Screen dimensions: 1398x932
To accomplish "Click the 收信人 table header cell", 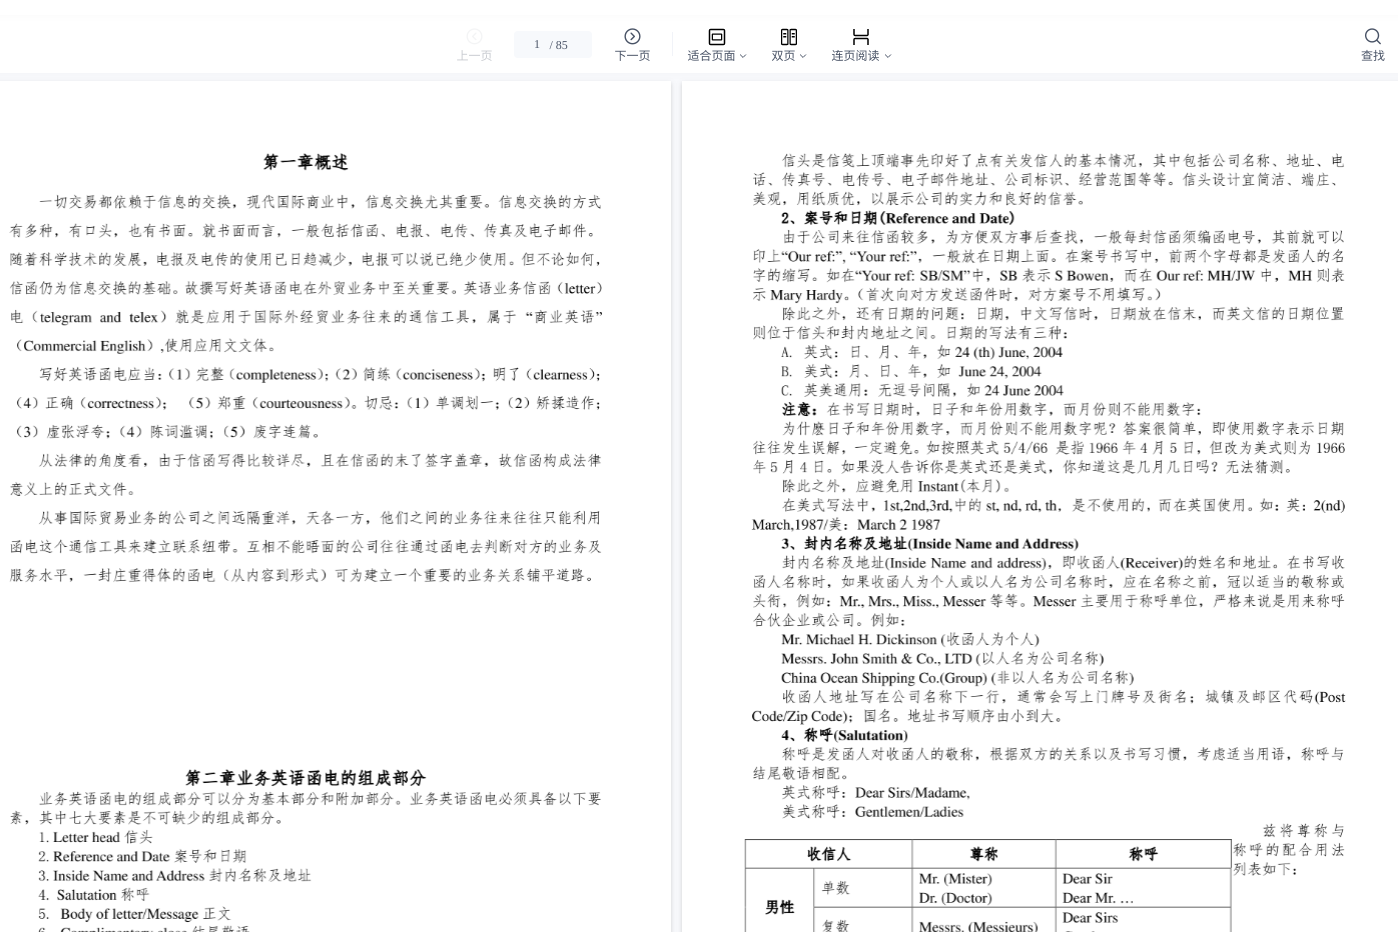I will 828,854.
